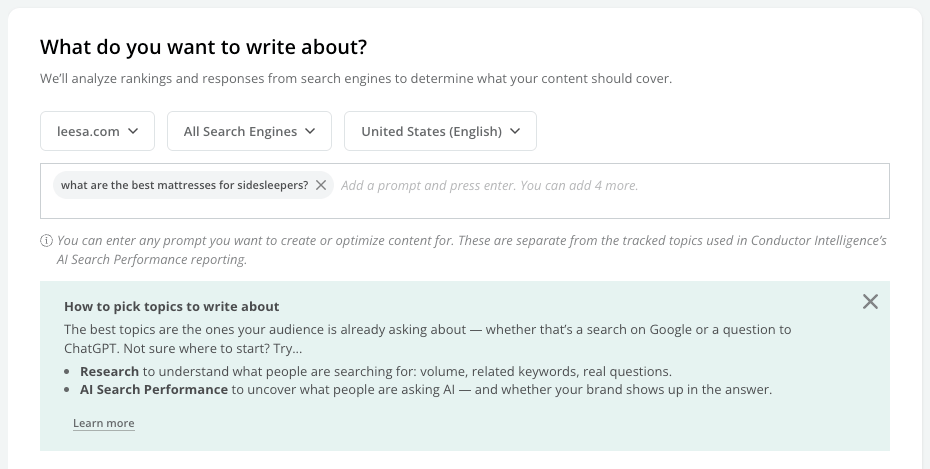This screenshot has height=469, width=930.
Task: Open the United States (English) dropdown
Action: tap(440, 131)
